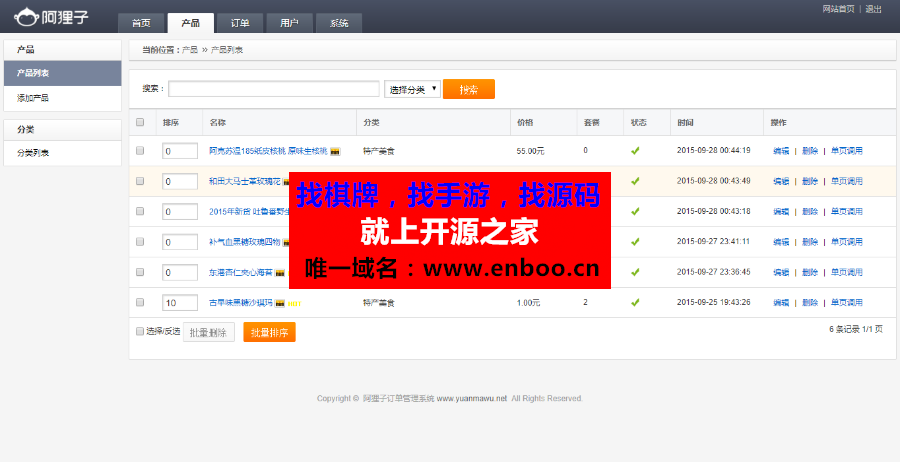The width and height of the screenshot is (900, 462).
Task: Tick checkbox for 古早味黑糖沙琪玛 row
Action: point(140,302)
